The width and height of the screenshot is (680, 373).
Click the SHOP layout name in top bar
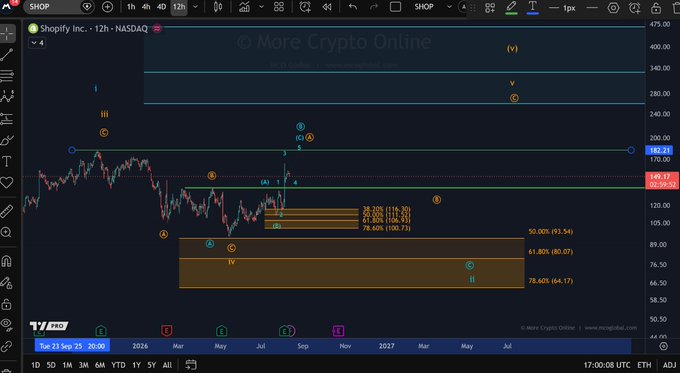point(424,7)
